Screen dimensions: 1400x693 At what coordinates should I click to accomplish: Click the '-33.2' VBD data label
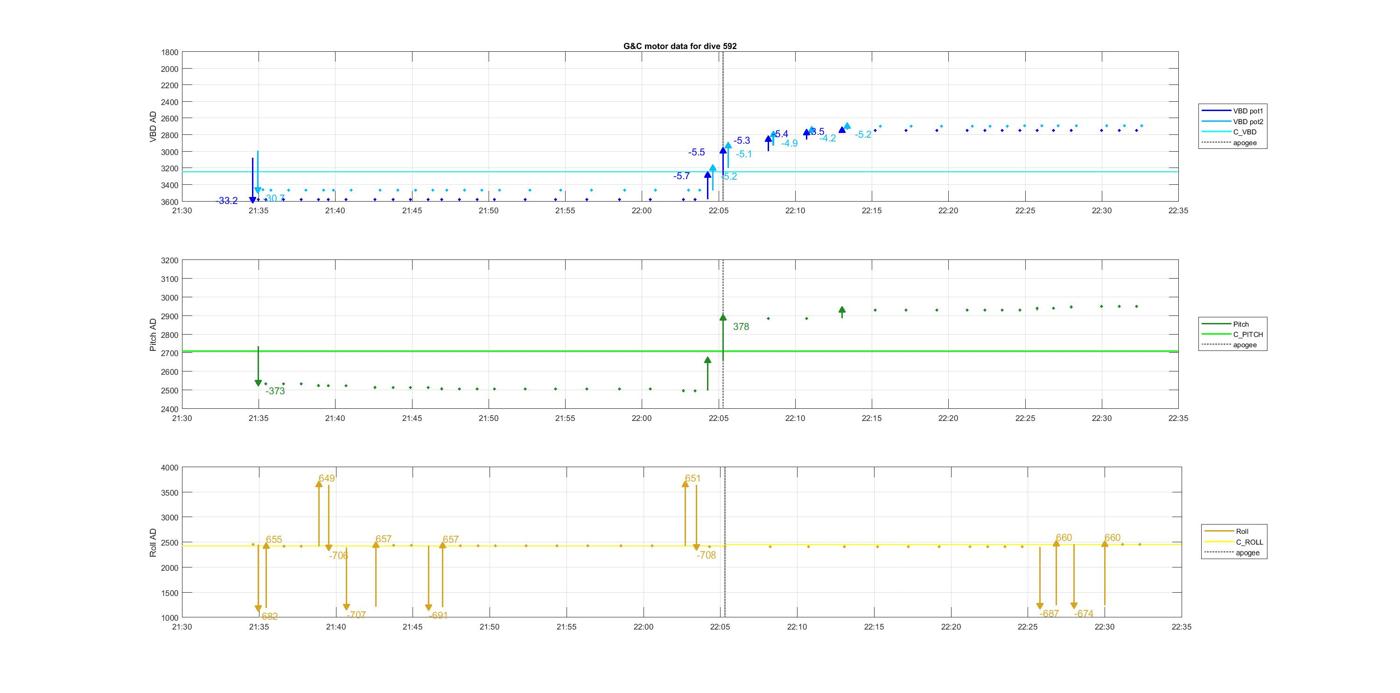[227, 201]
